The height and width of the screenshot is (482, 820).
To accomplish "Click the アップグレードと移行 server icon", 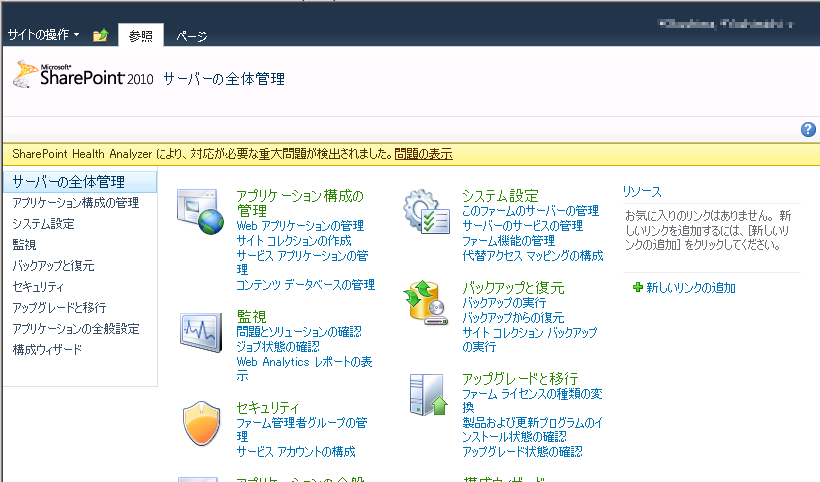I will tap(428, 395).
